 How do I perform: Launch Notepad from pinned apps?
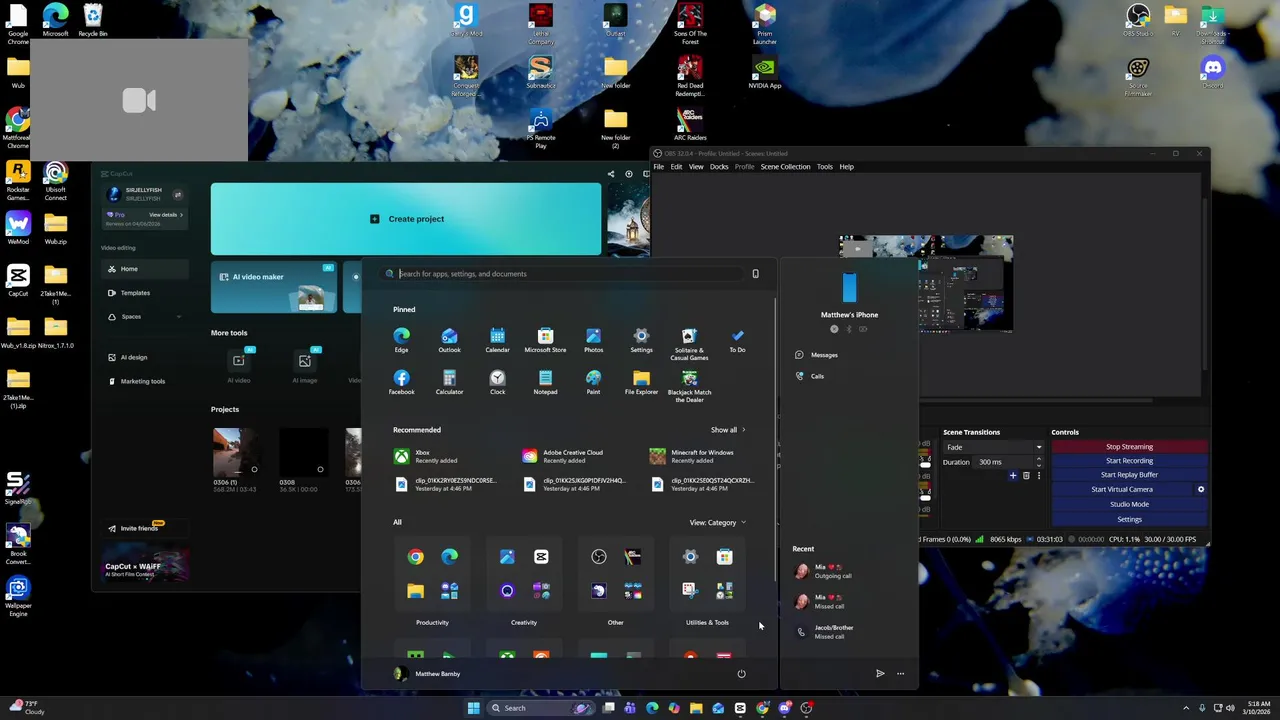545,382
